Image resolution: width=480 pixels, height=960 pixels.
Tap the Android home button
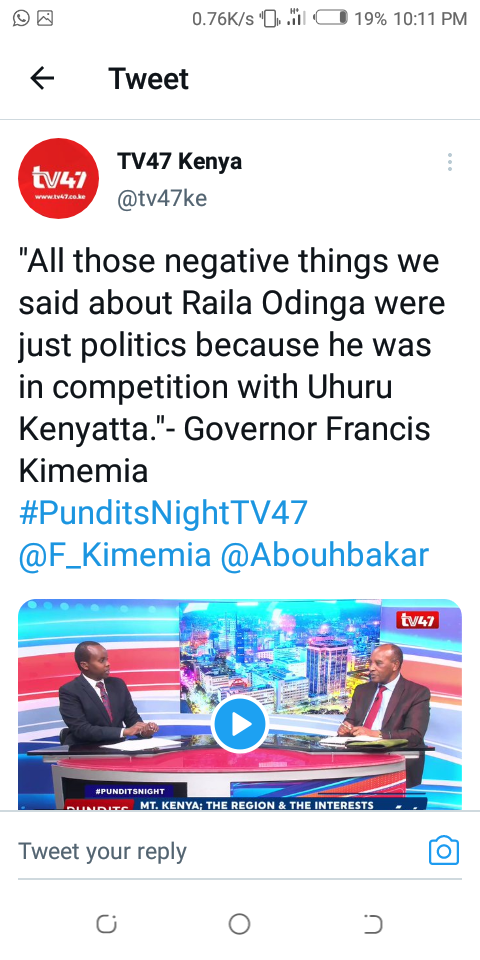point(239,924)
